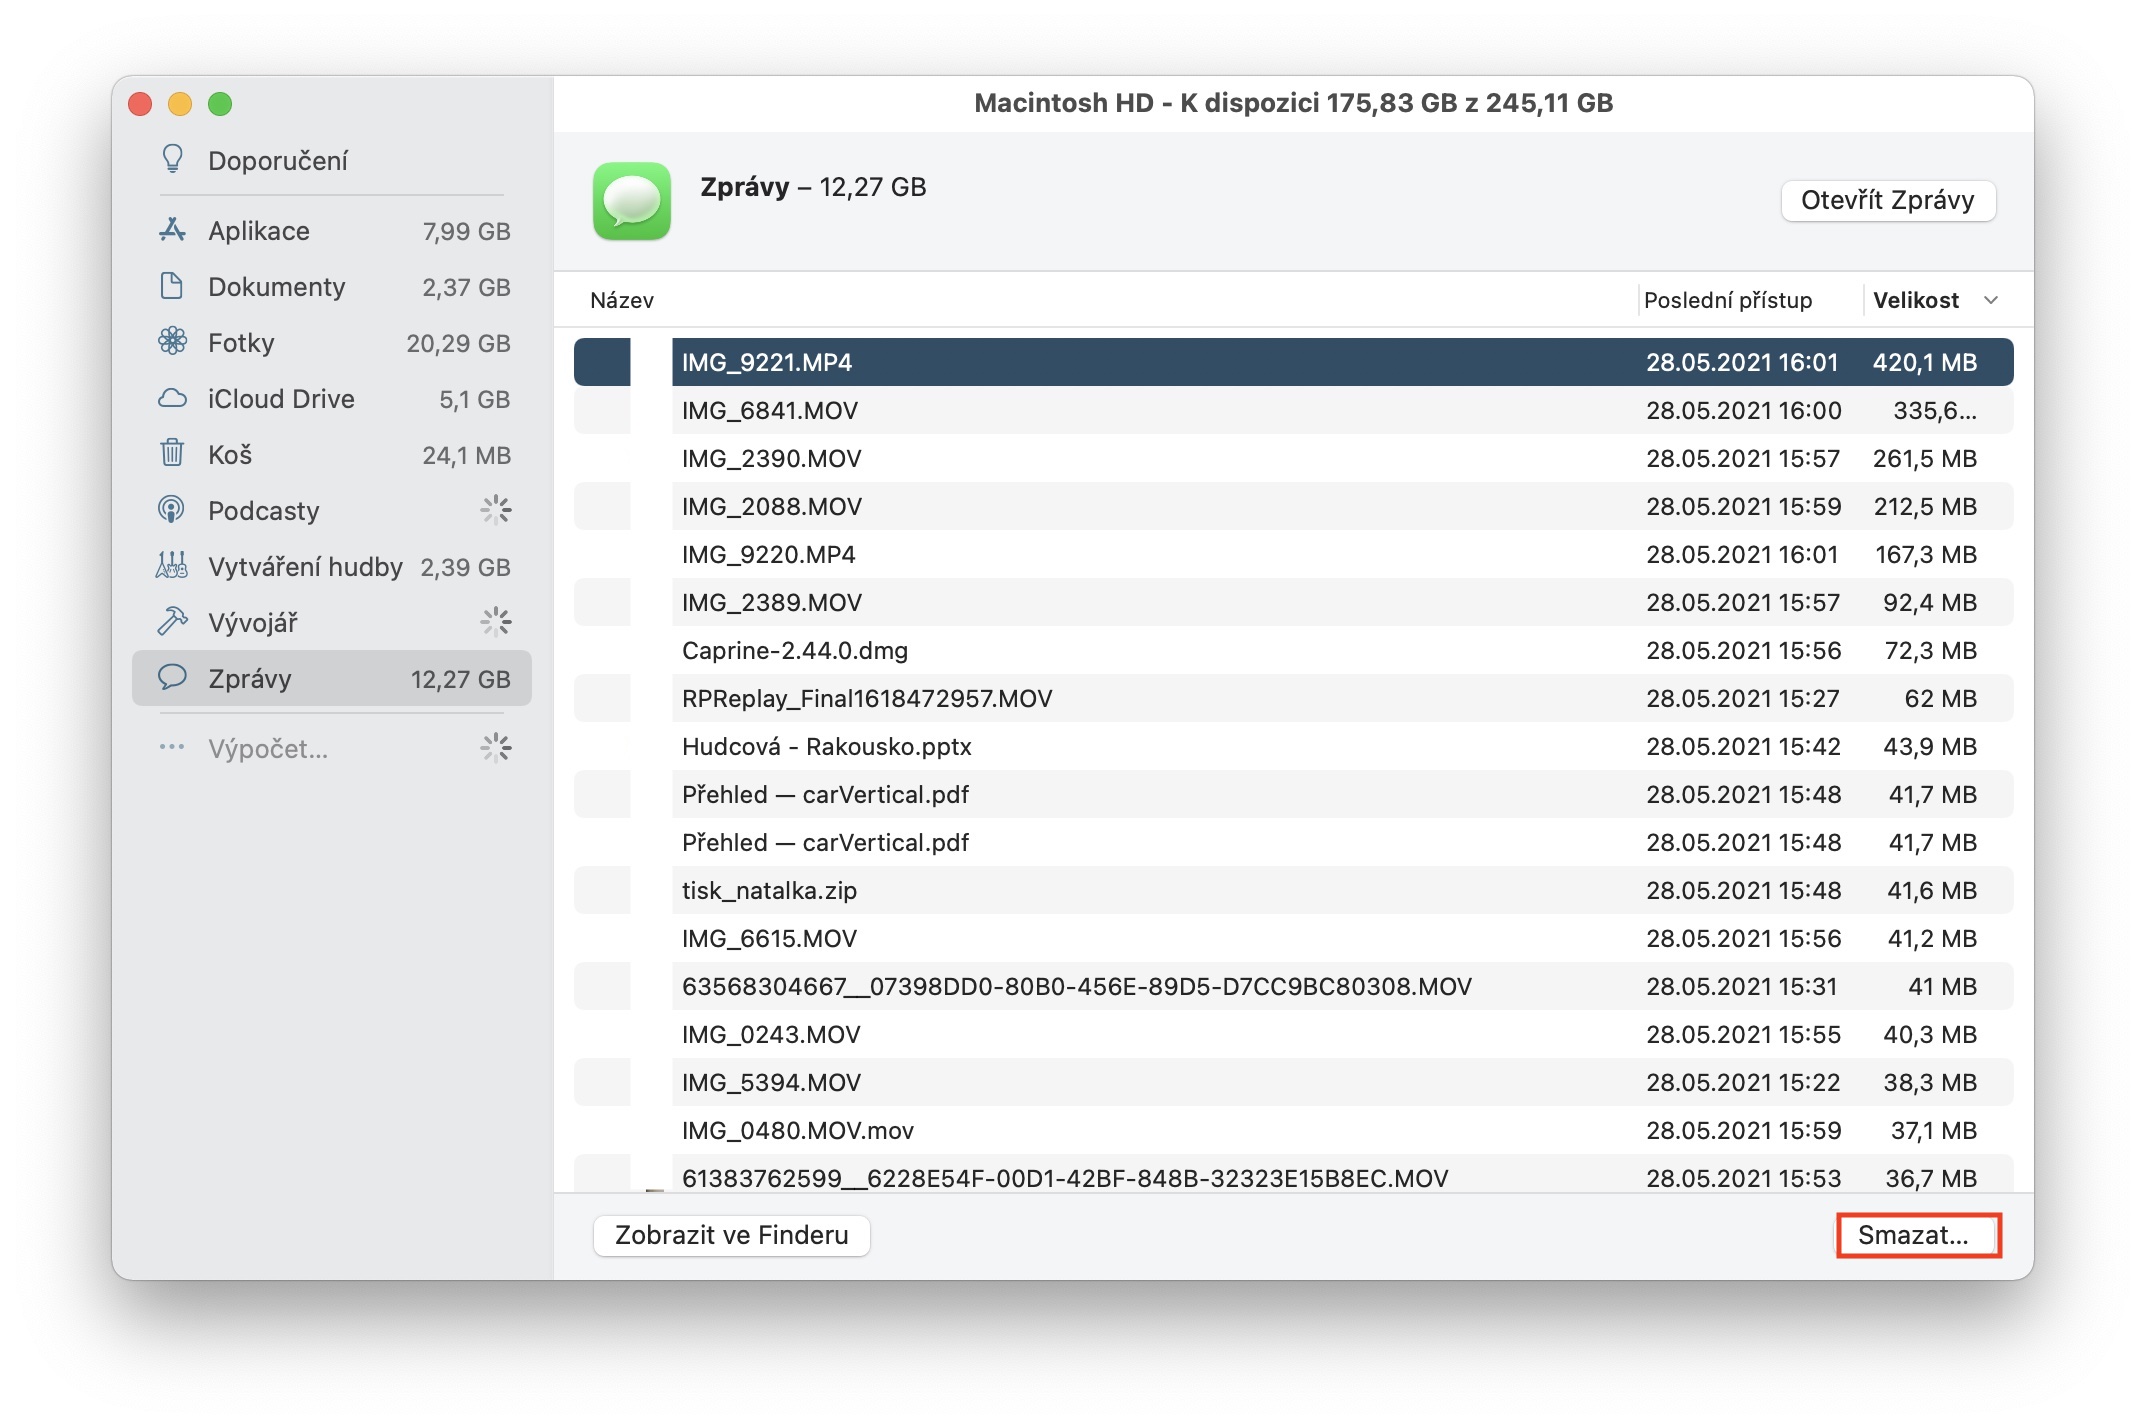Select file Caprine-2.44.0.dmg in list
Screen dimensions: 2146x1428
[x=795, y=651]
